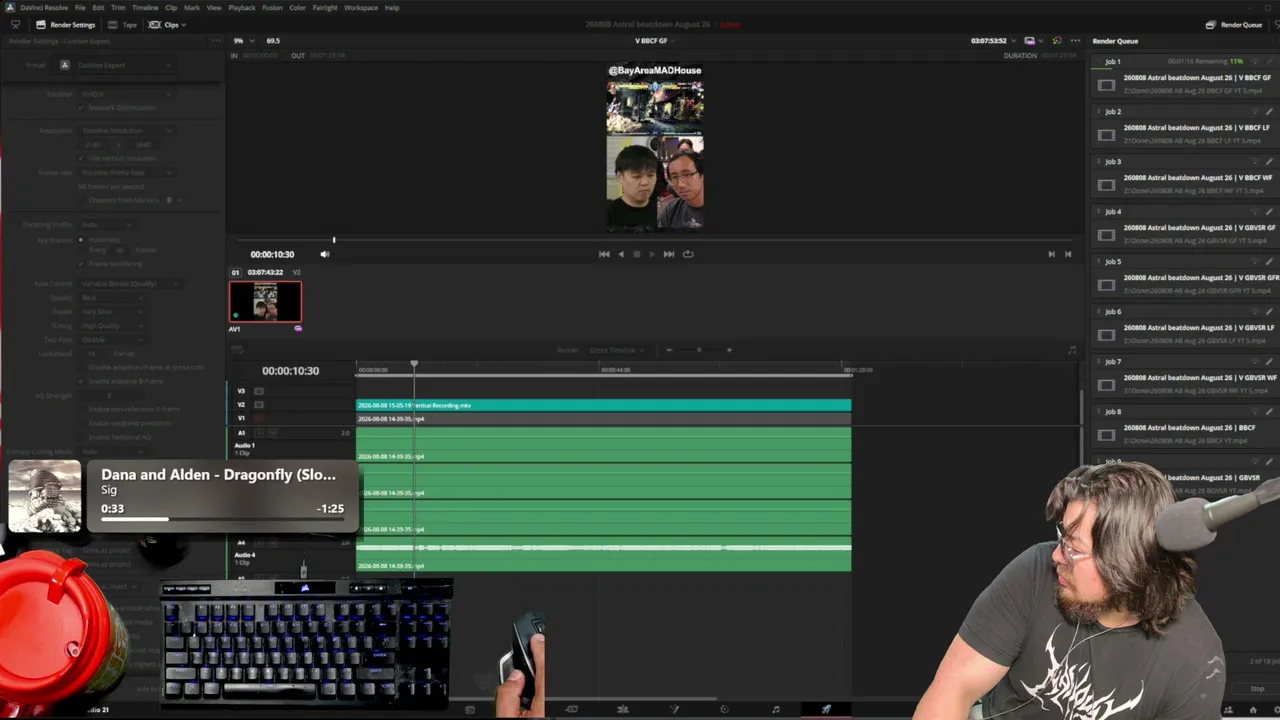Zoom out timeline with minus icon
This screenshot has height=720, width=1280.
(x=669, y=350)
